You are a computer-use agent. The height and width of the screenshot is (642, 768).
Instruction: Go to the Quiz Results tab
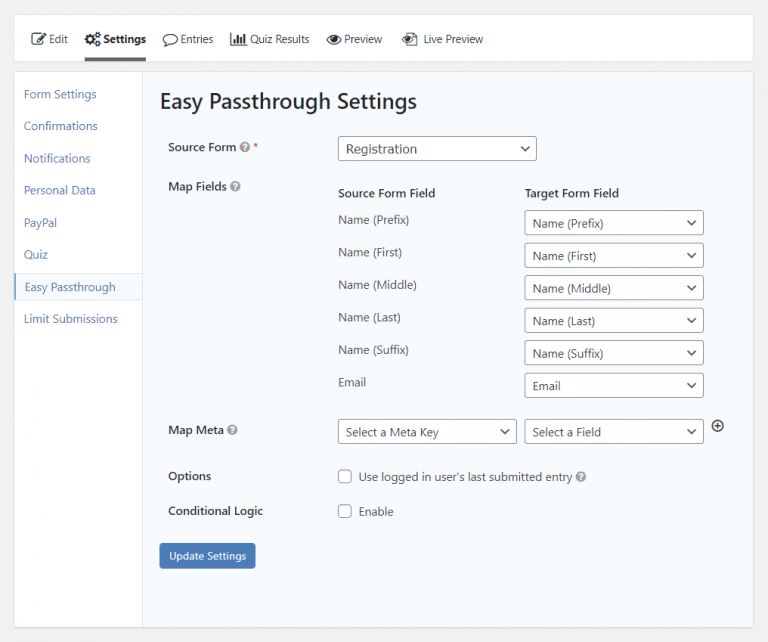270,39
